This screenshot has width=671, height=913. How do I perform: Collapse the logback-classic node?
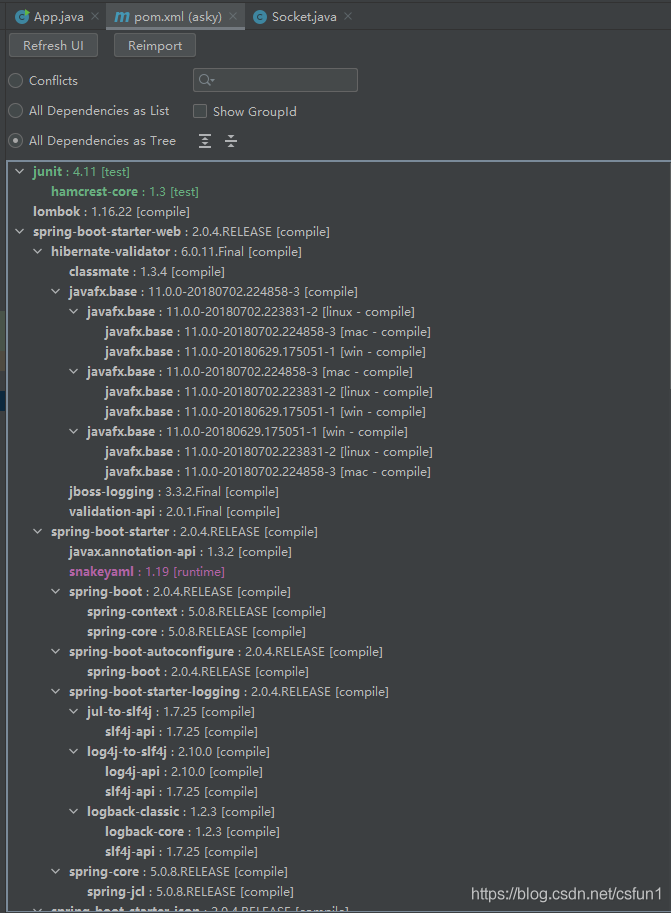pos(74,812)
